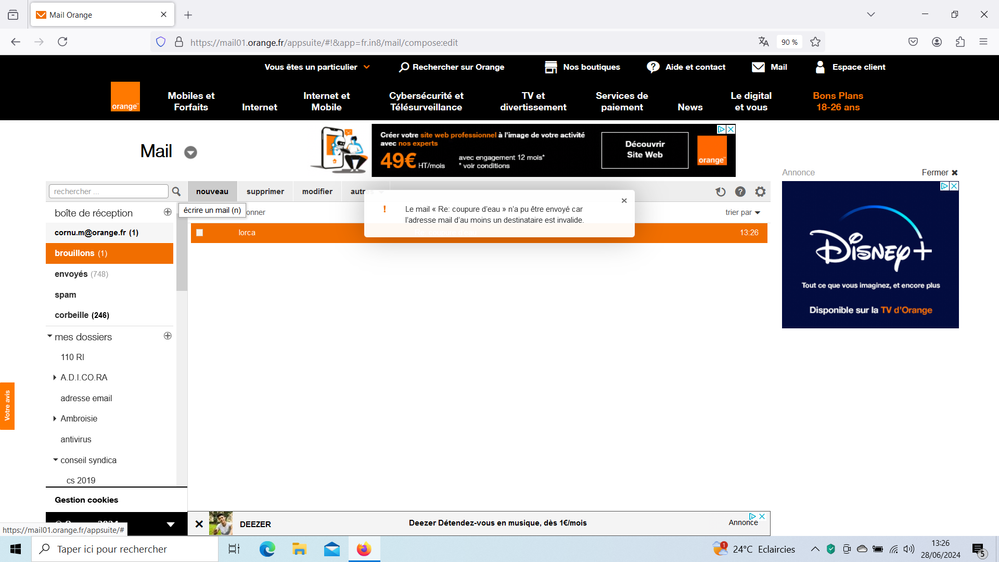This screenshot has width=999, height=562.
Task: Collapse the mes dossiers section
Action: click(x=50, y=336)
